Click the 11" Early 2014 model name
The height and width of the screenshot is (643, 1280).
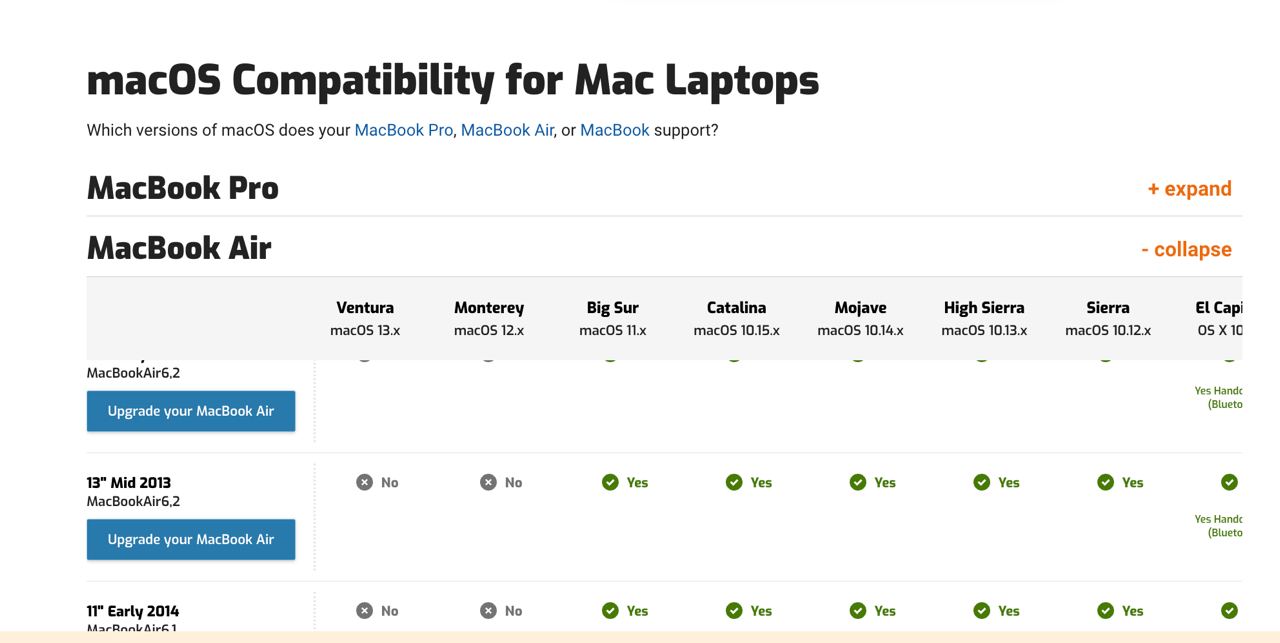coord(133,611)
